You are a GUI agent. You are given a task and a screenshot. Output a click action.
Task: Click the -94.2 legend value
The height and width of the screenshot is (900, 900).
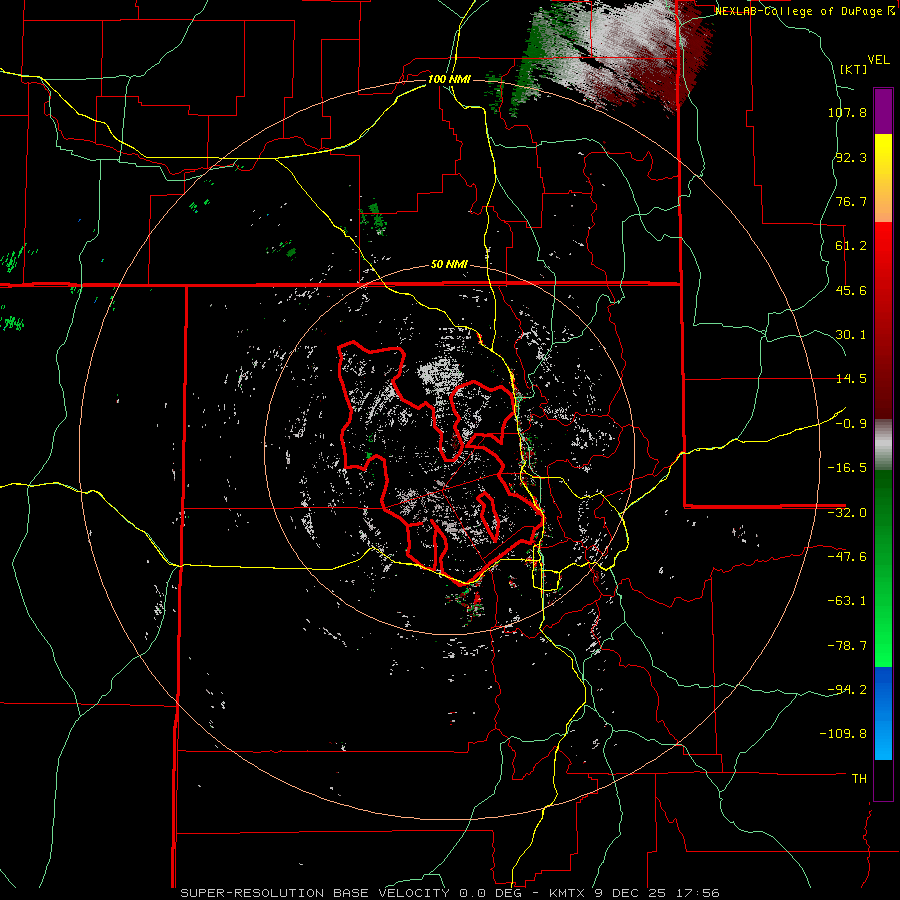pyautogui.click(x=847, y=690)
